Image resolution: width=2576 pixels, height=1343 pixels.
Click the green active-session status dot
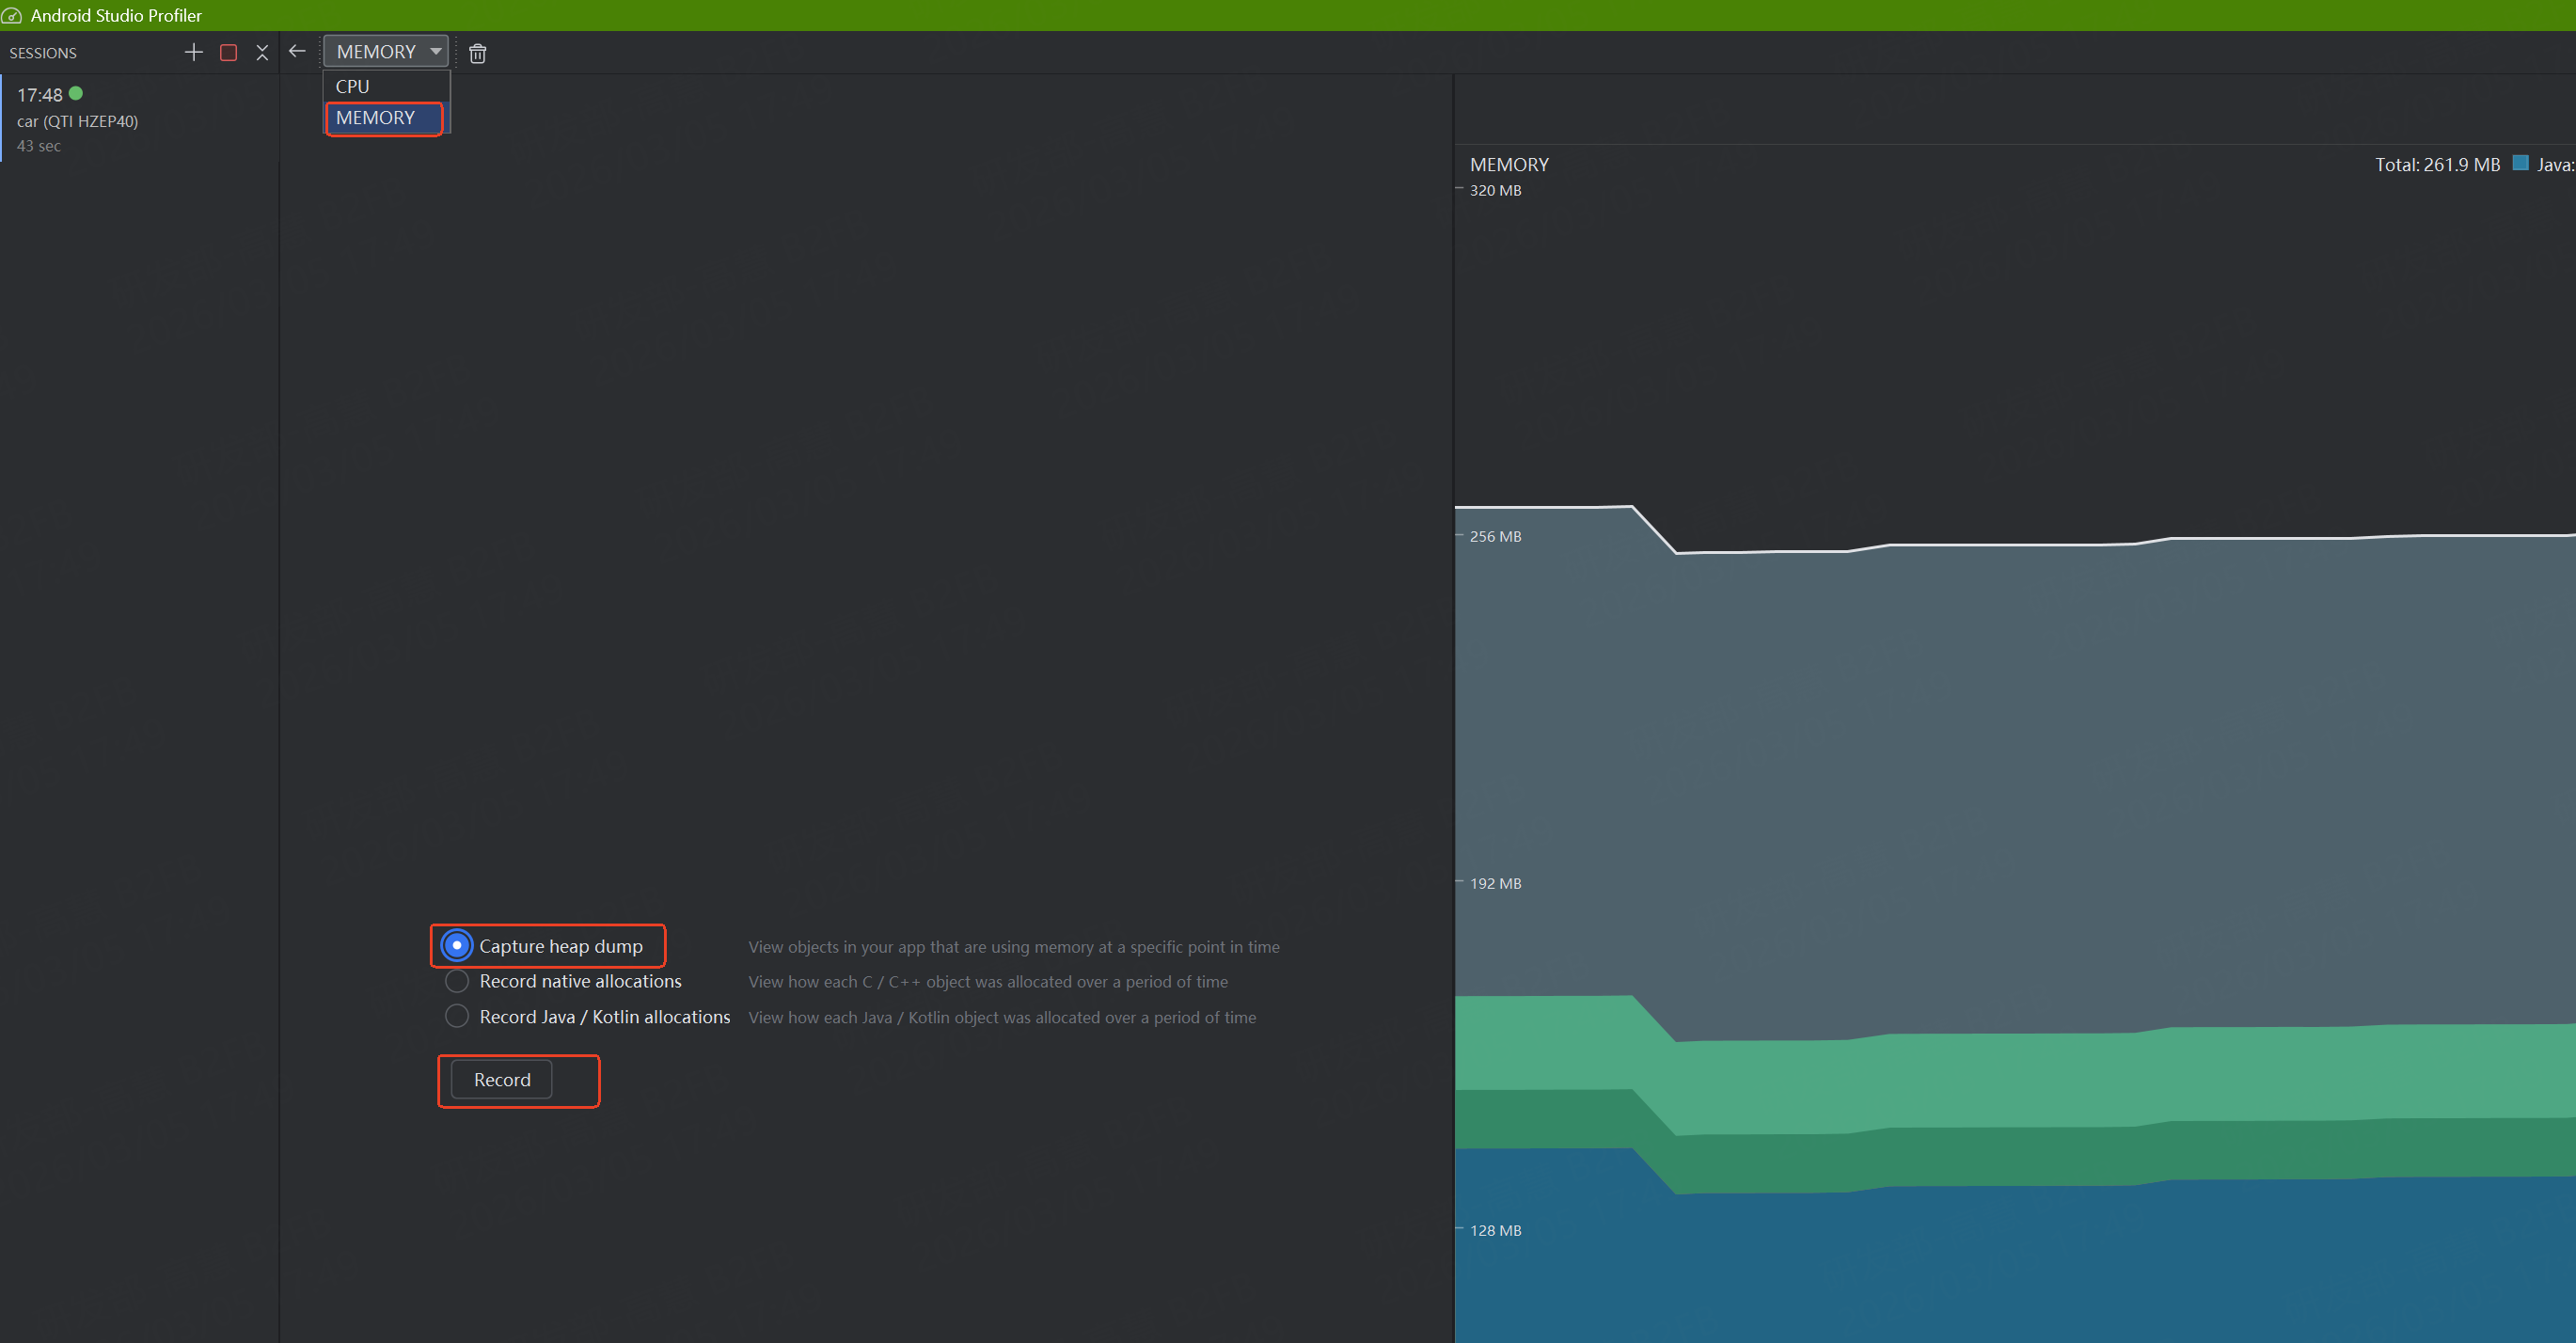(x=76, y=93)
